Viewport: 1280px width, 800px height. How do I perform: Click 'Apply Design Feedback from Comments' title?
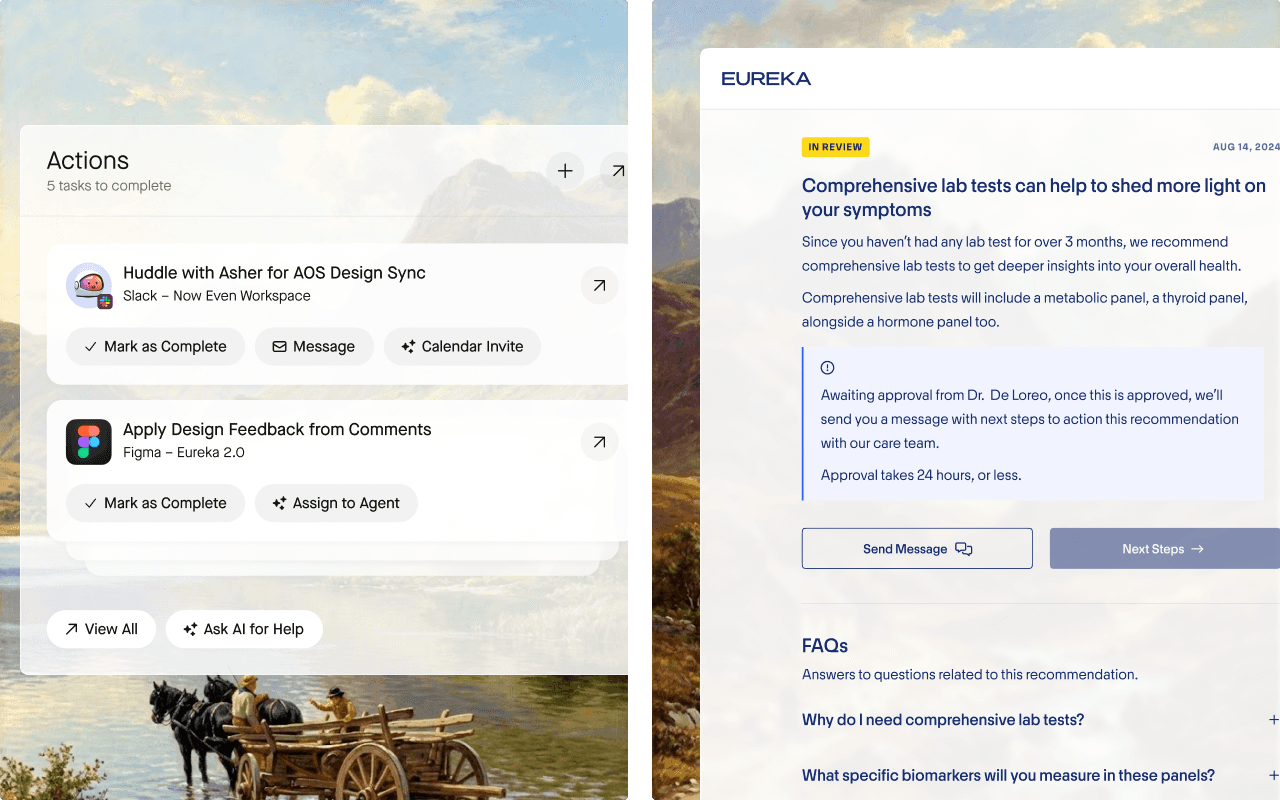pos(277,430)
